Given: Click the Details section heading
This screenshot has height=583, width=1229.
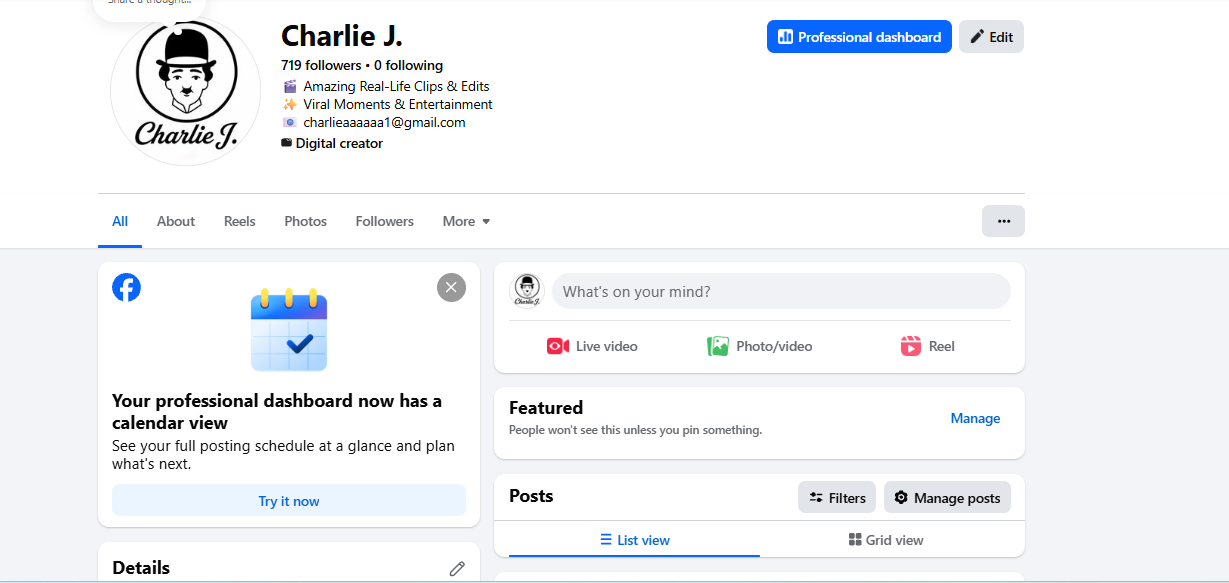Looking at the screenshot, I should point(141,567).
